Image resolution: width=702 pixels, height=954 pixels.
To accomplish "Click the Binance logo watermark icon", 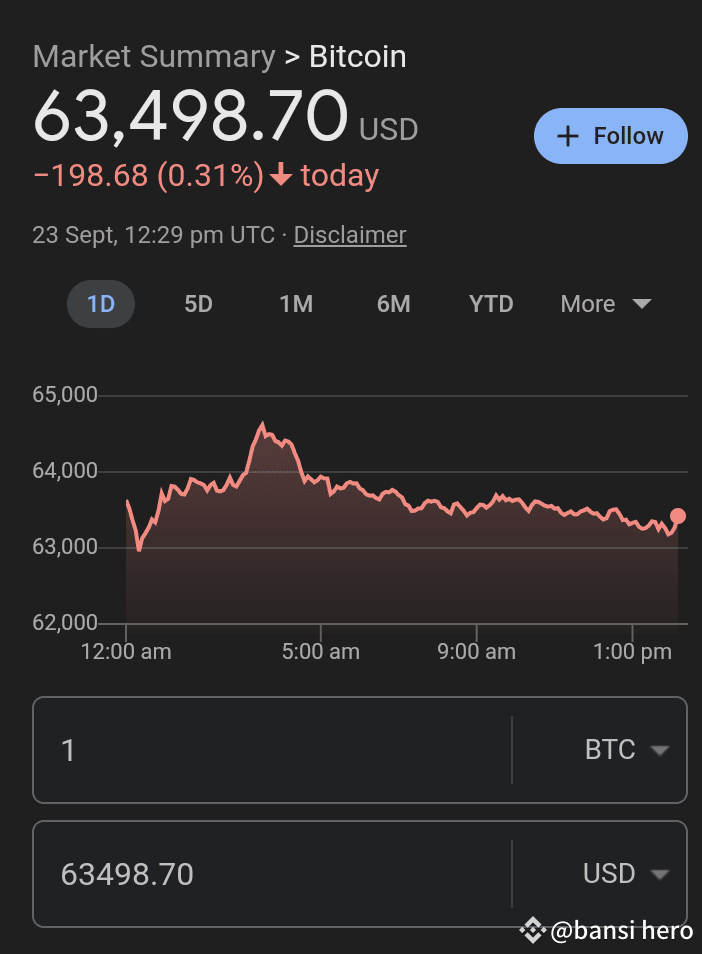I will point(532,931).
